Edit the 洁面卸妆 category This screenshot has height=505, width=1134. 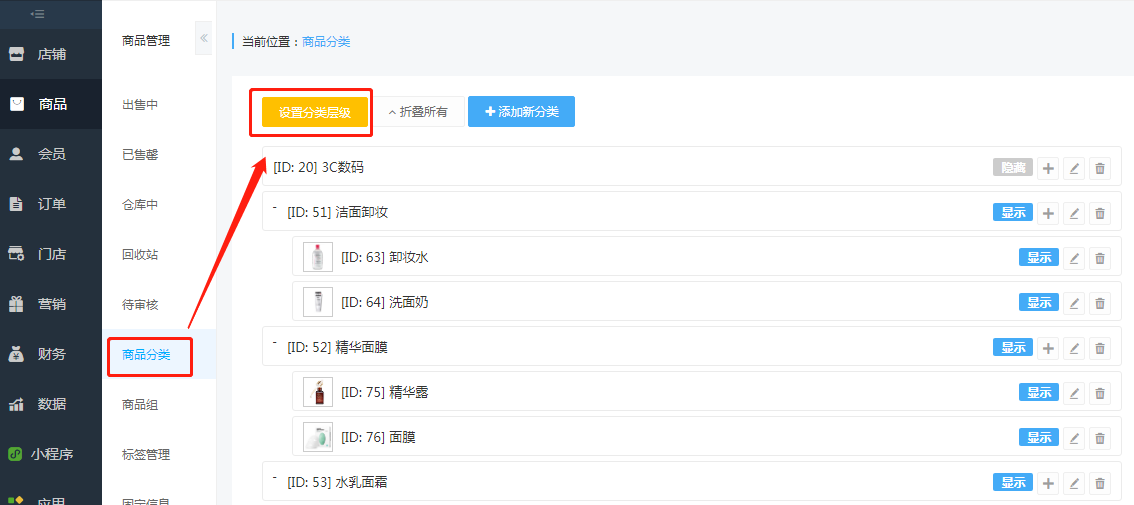point(1074,213)
